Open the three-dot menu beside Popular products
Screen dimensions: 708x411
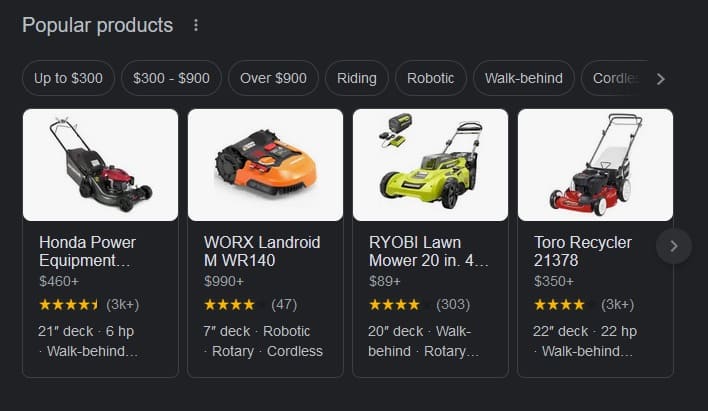coord(196,26)
